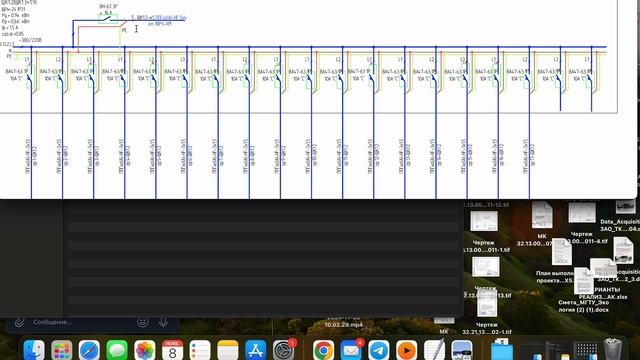Viewport: 640px width, 360px height.
Task: Open the yellow Notes app
Action: point(228,350)
